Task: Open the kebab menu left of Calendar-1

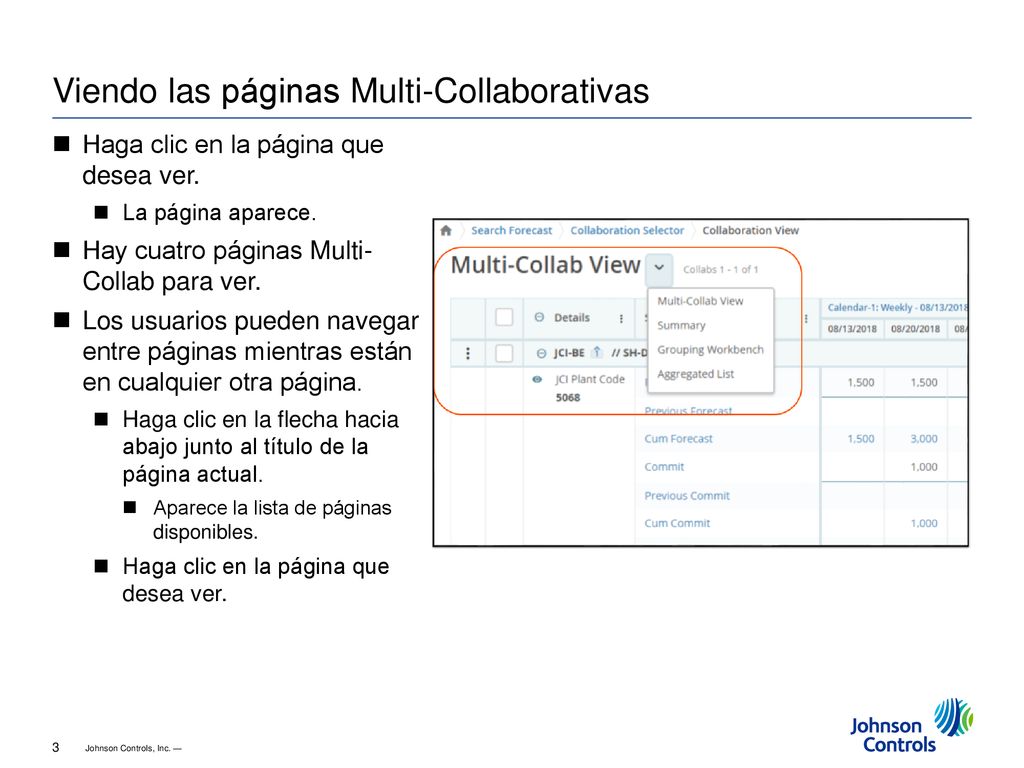Action: coord(806,318)
